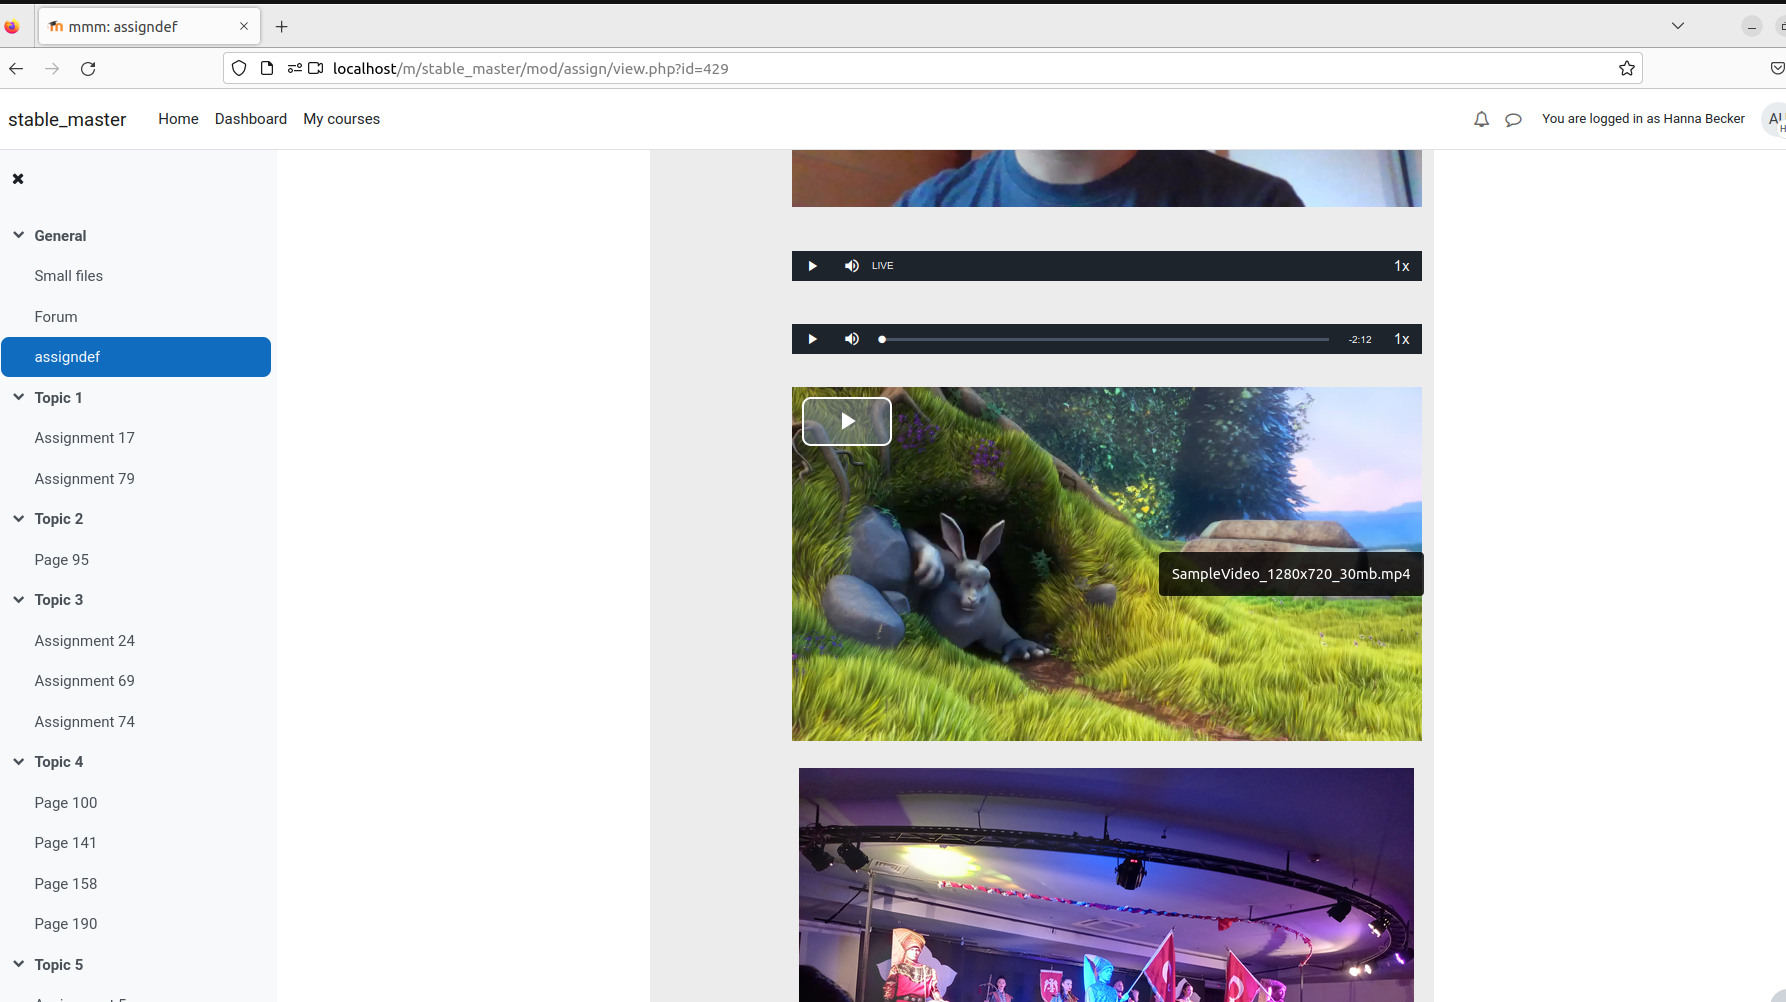The image size is (1786, 1002).
Task: Go to Home in navigation
Action: 178,119
